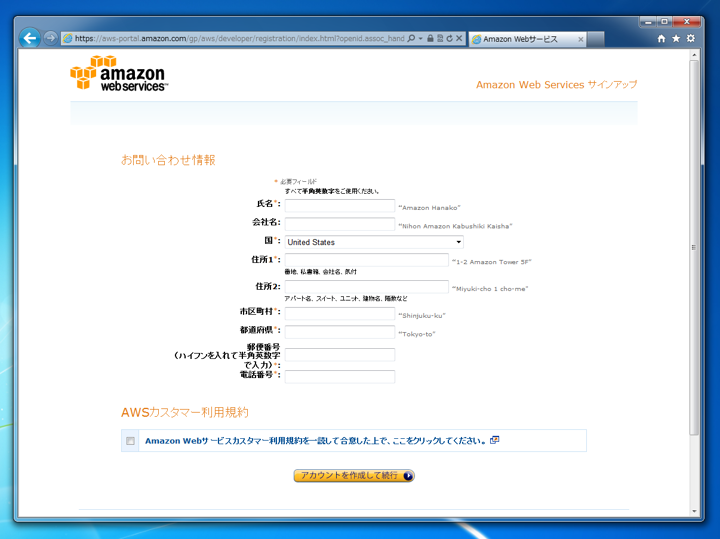Click the 郵便番号 postal code field
Screen dimensions: 720x539
coord(340,354)
